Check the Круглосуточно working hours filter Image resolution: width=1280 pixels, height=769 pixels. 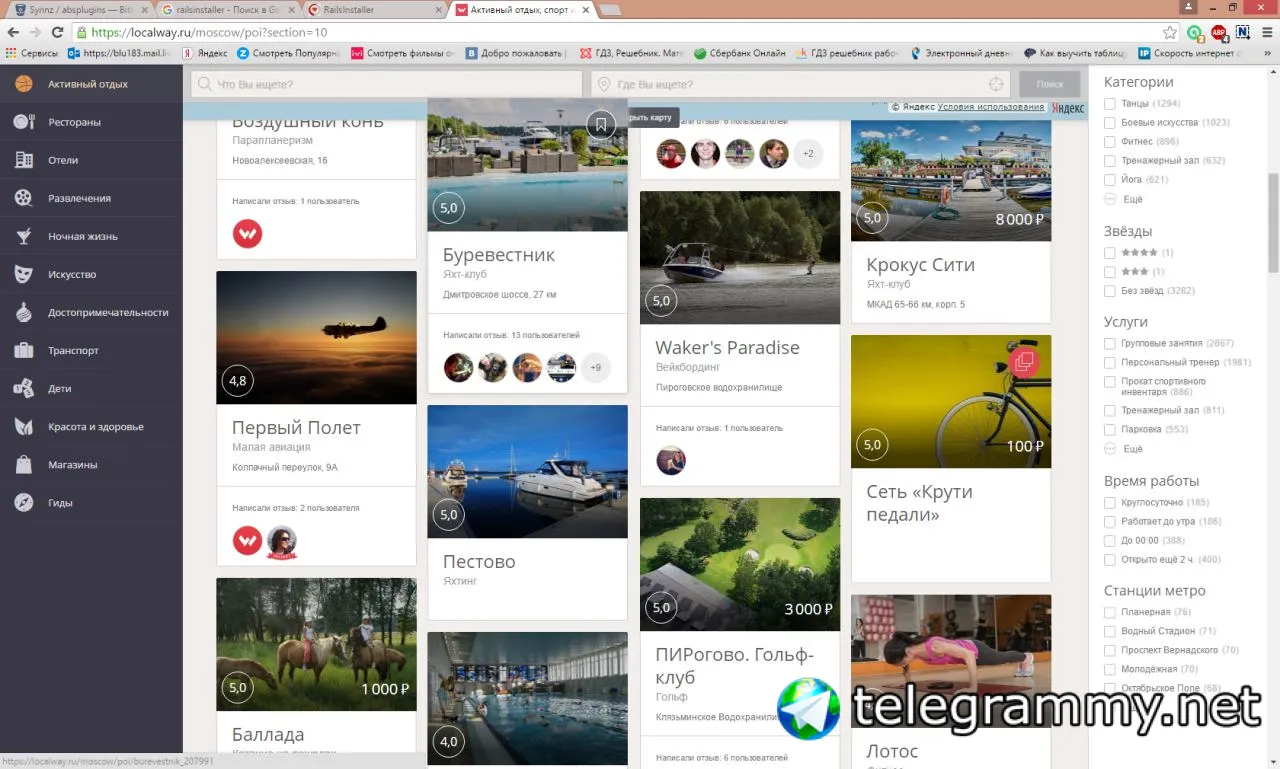(1110, 502)
